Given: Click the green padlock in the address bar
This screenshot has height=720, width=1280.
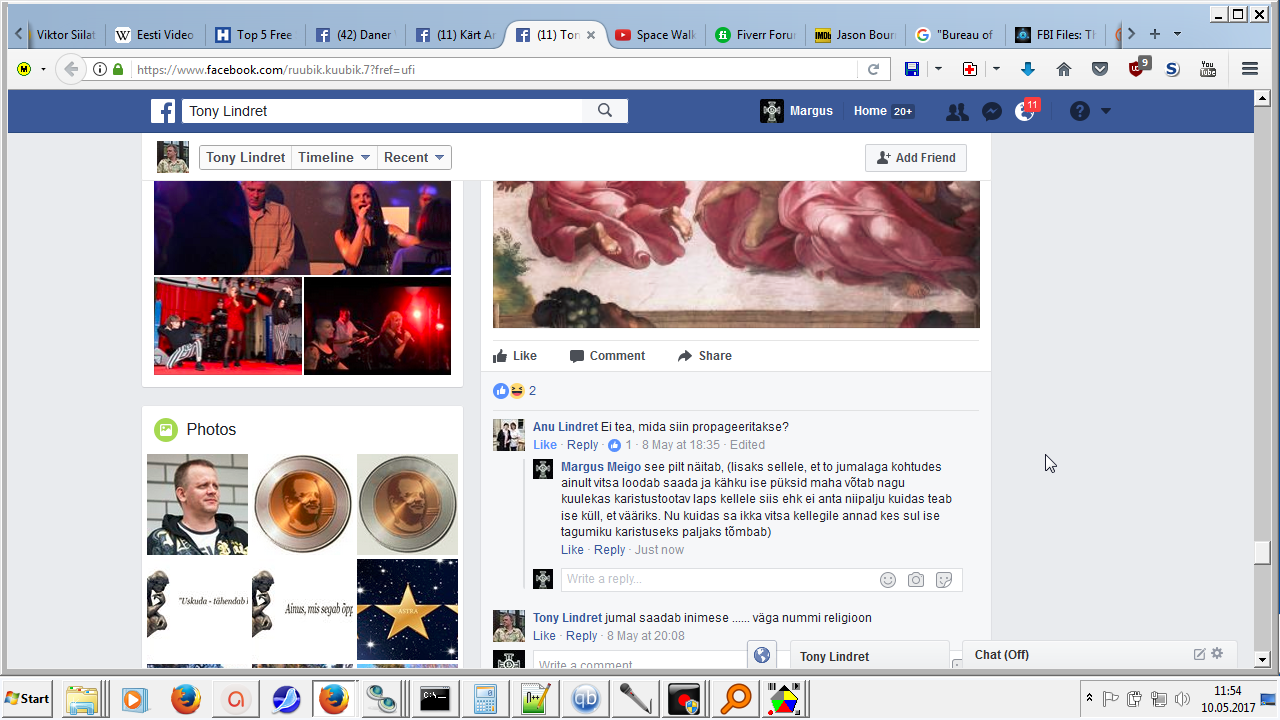Looking at the screenshot, I should (118, 69).
